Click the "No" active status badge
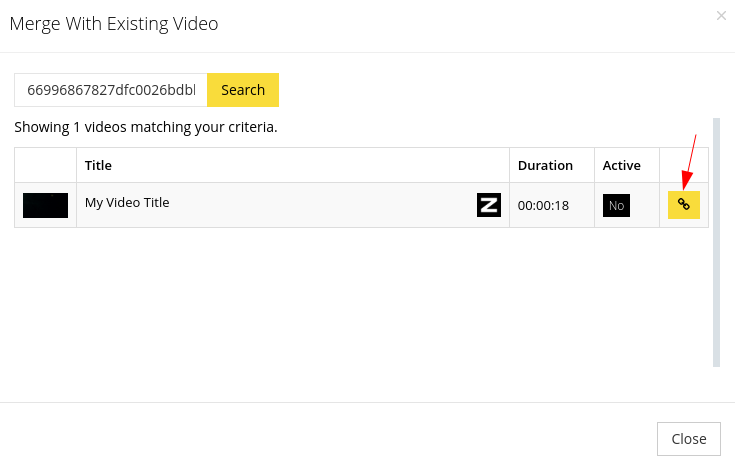This screenshot has width=735, height=474. 616,205
